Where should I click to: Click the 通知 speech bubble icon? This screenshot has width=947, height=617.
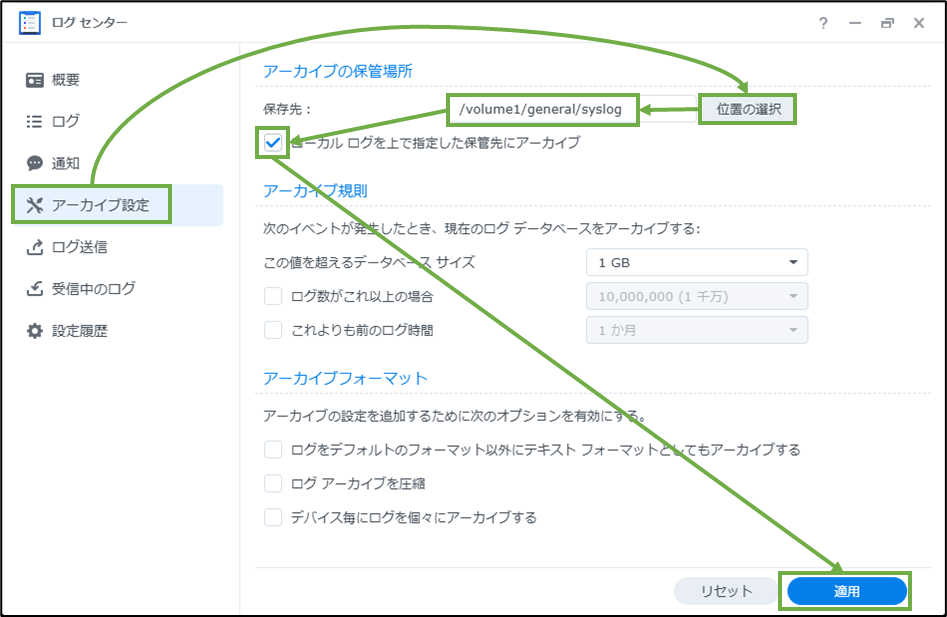tap(35, 163)
